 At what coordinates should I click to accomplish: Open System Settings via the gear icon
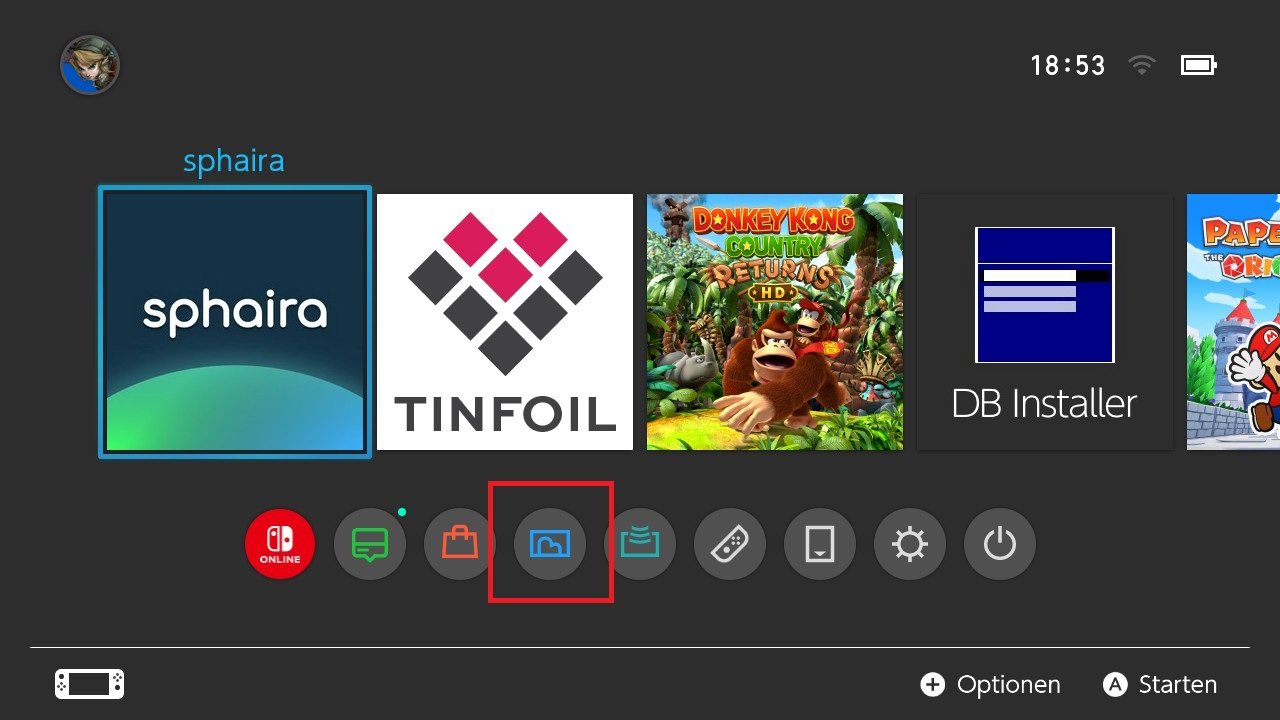point(910,545)
